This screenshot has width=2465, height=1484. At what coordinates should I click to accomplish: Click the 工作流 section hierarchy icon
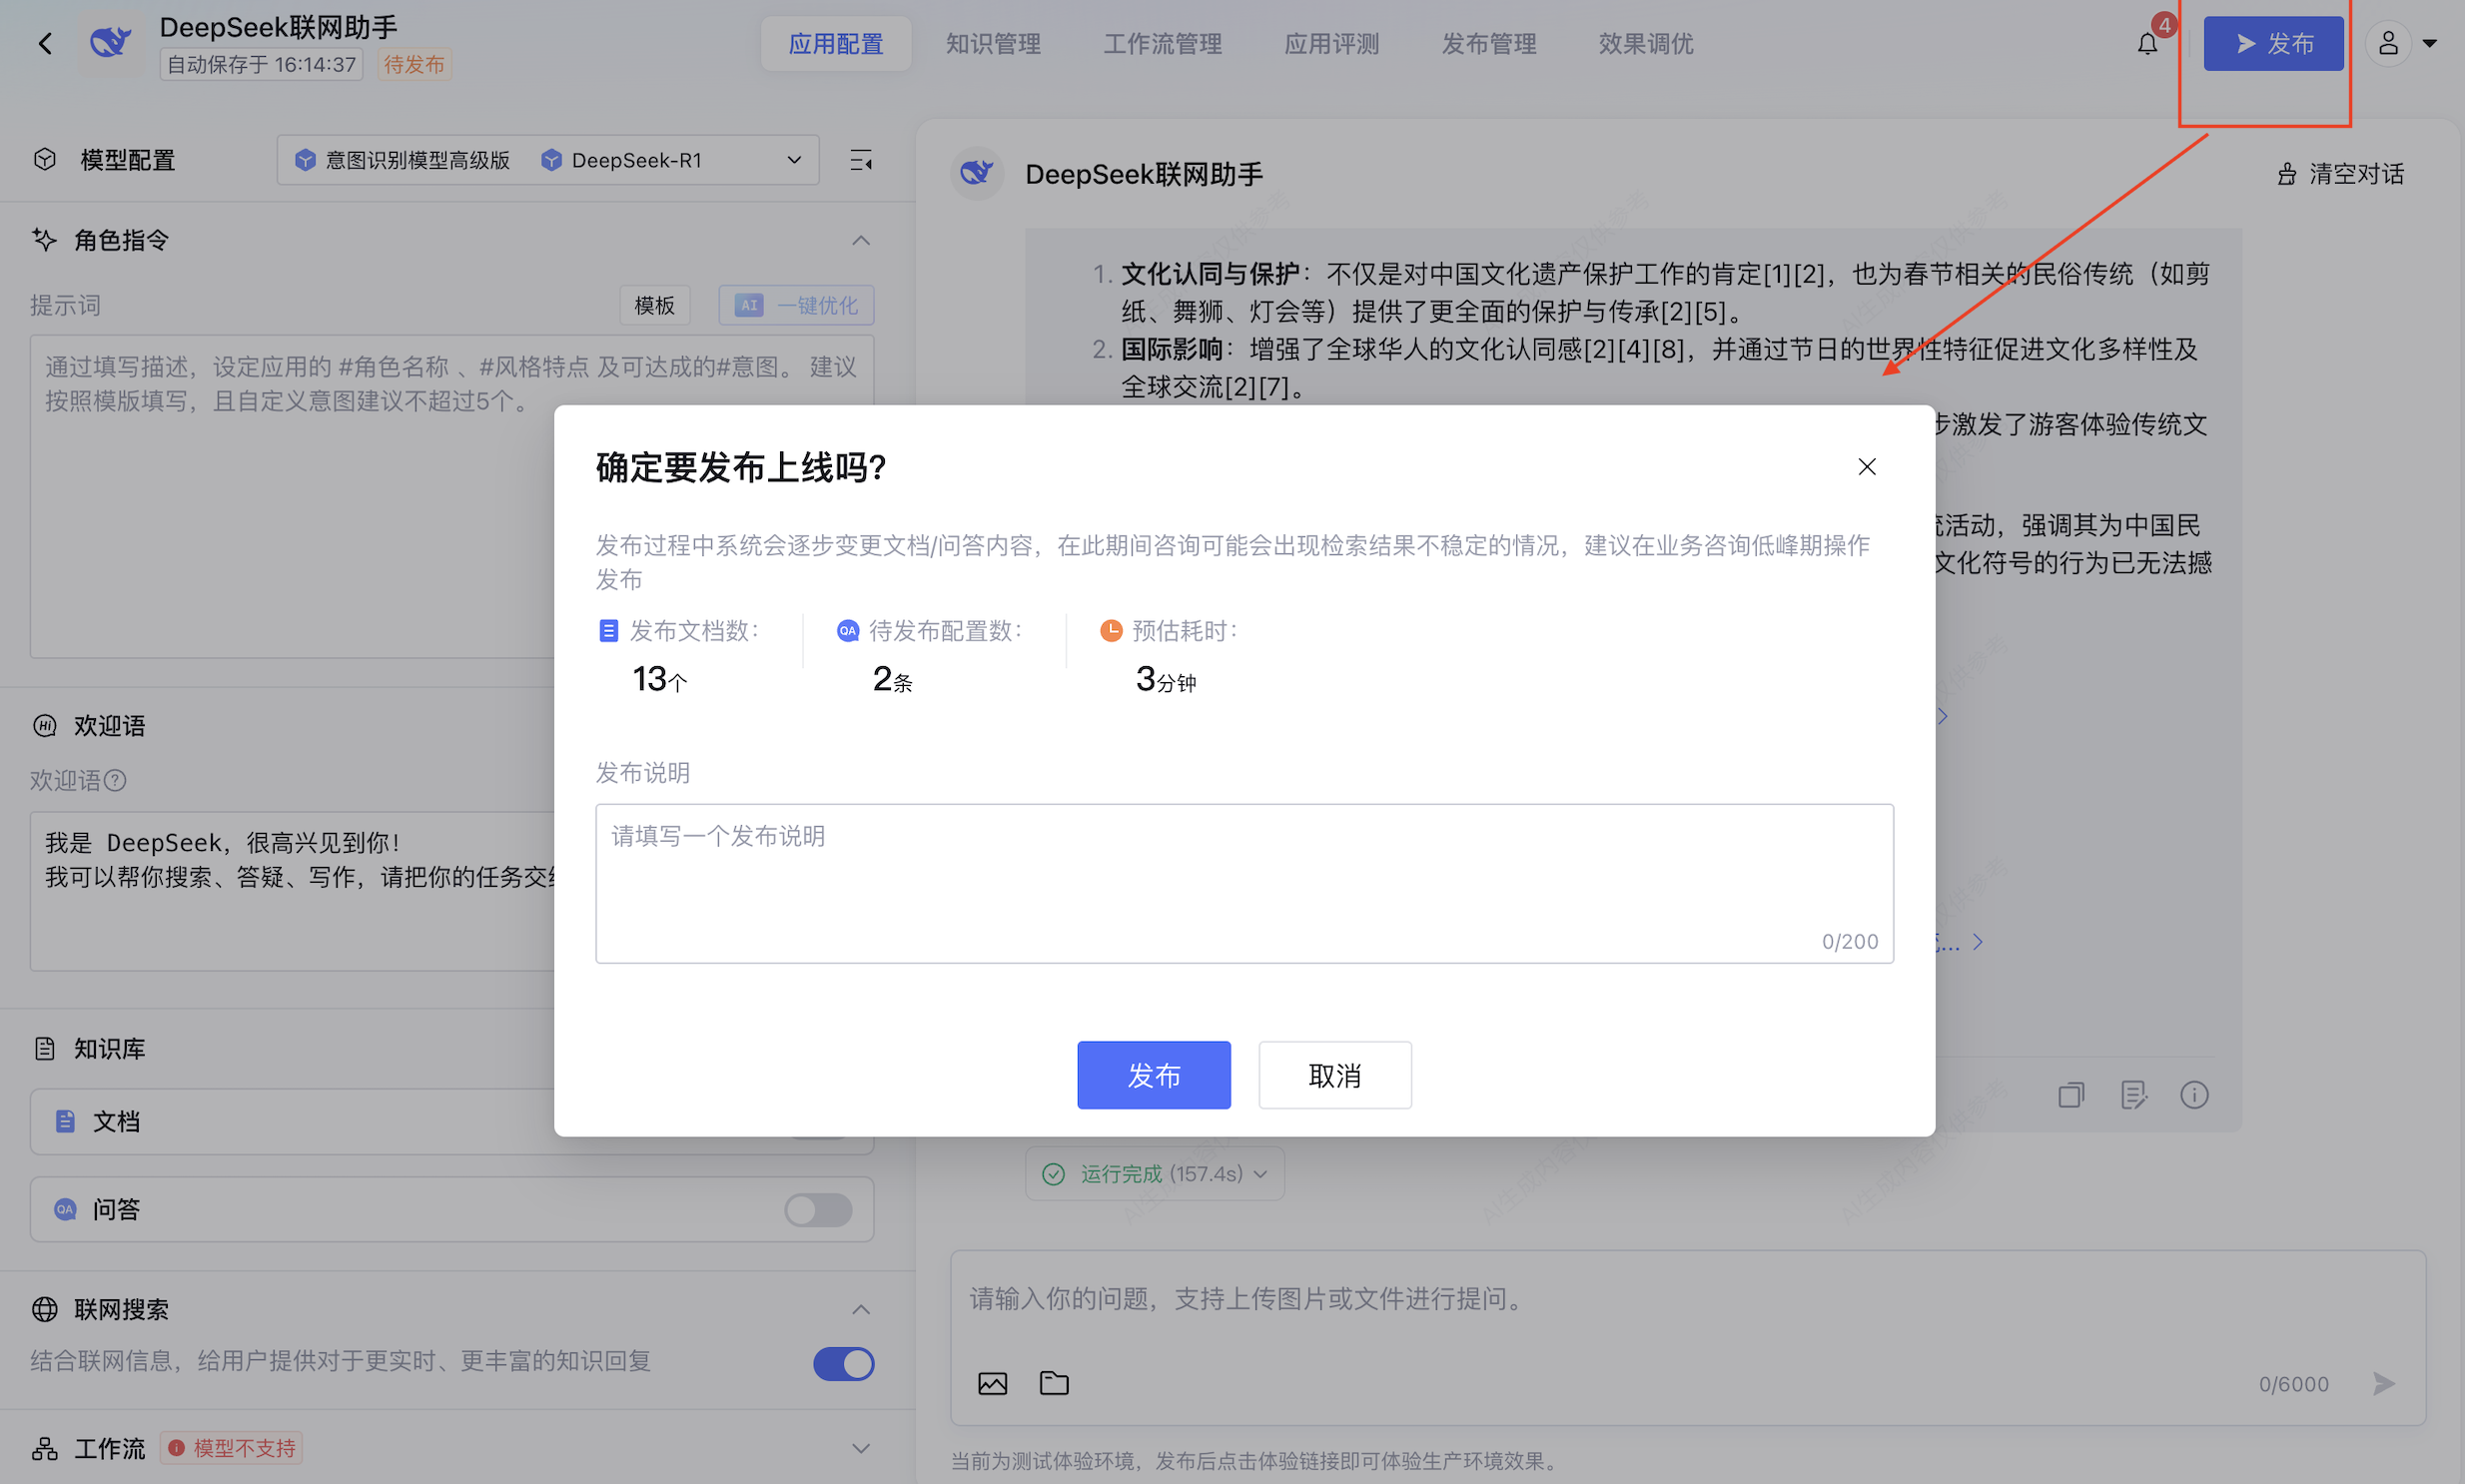point(45,1448)
